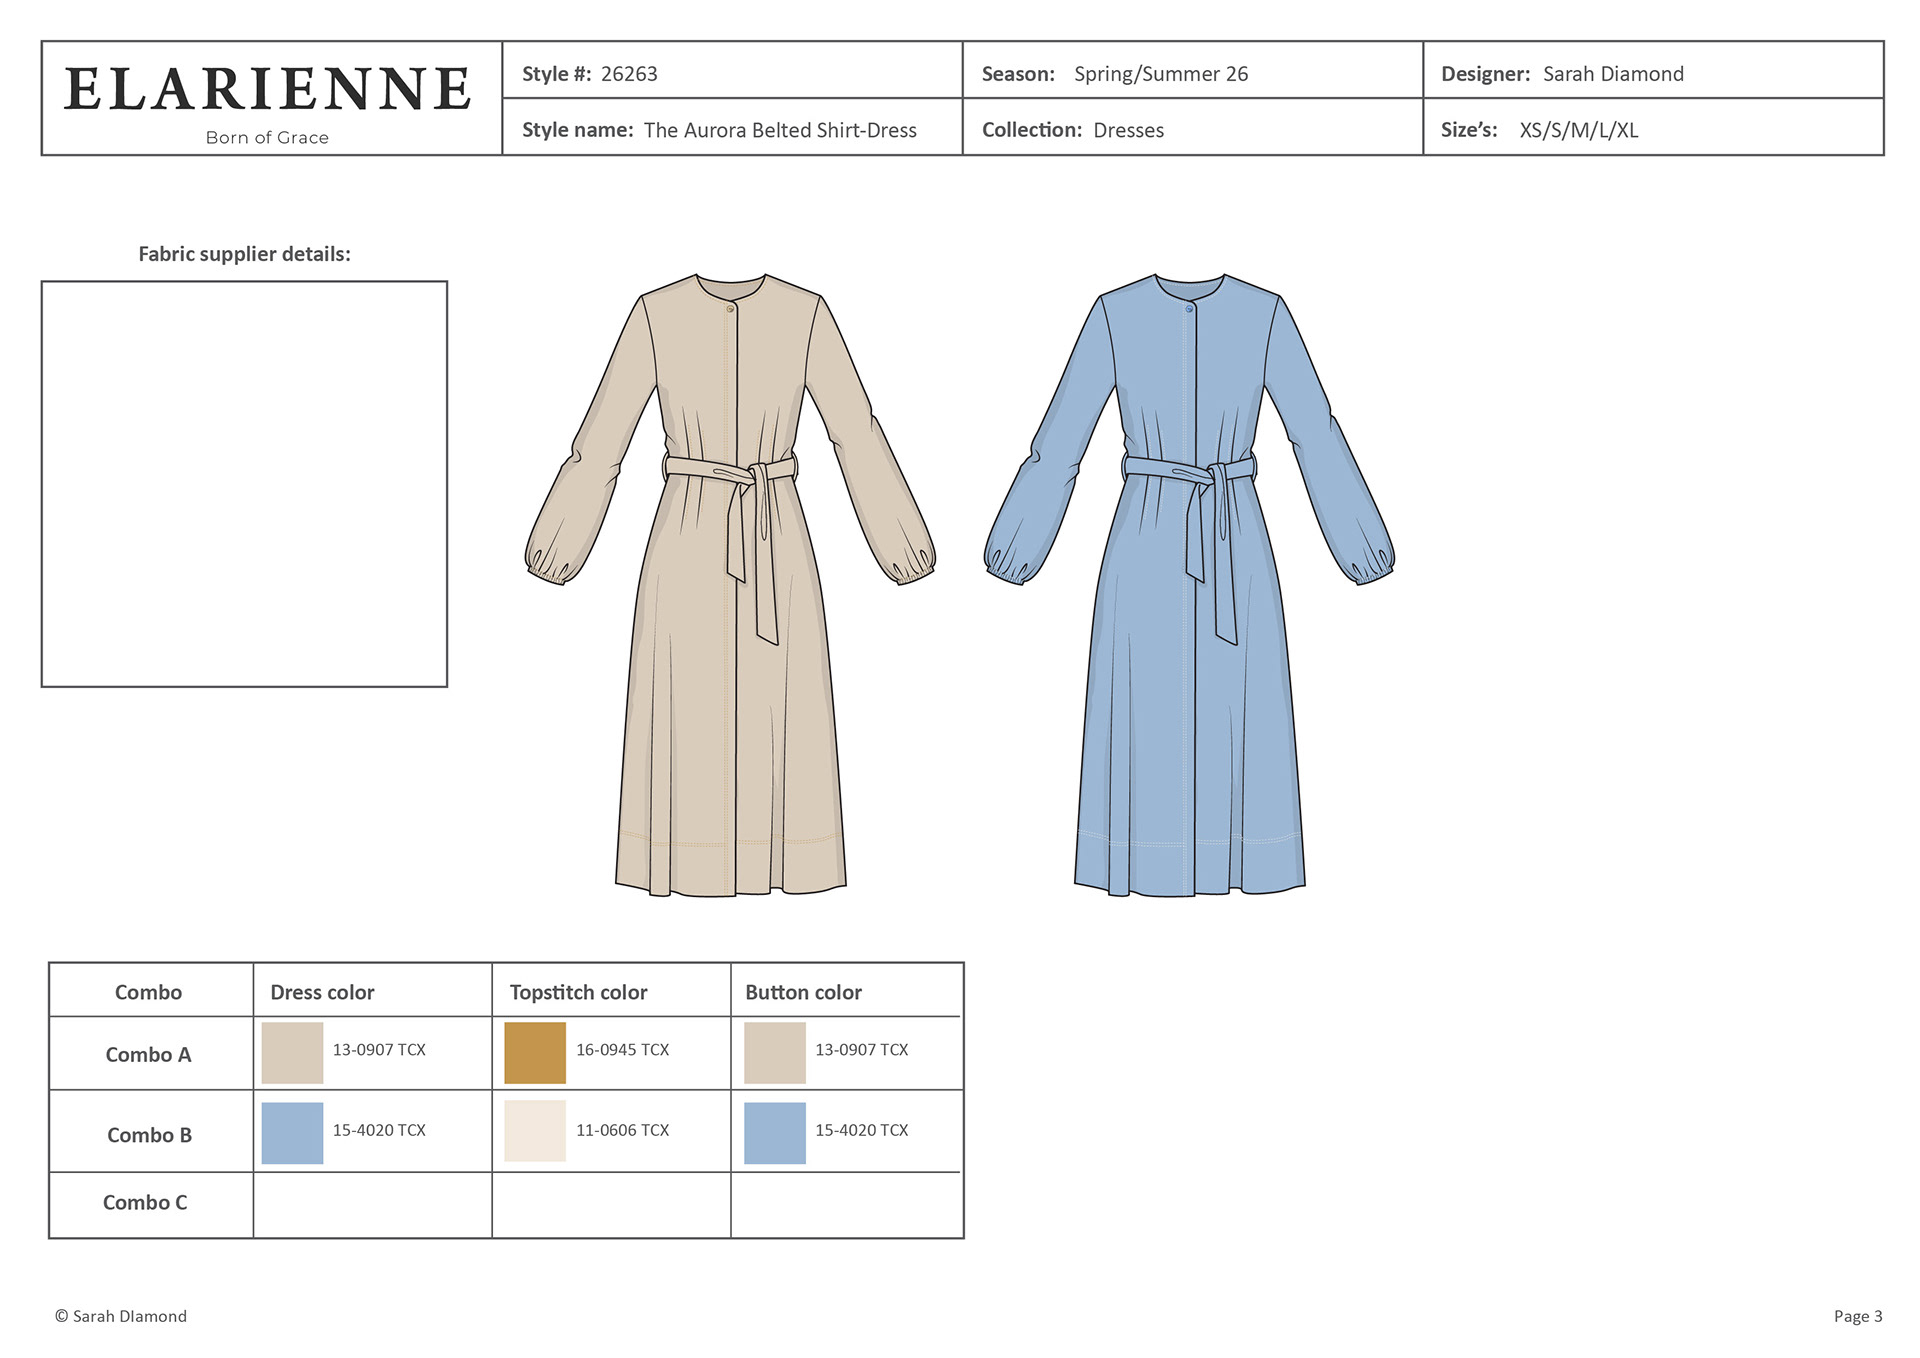Image resolution: width=1920 pixels, height=1358 pixels.
Task: Select the empty Combo C button color cell
Action: (x=846, y=1204)
